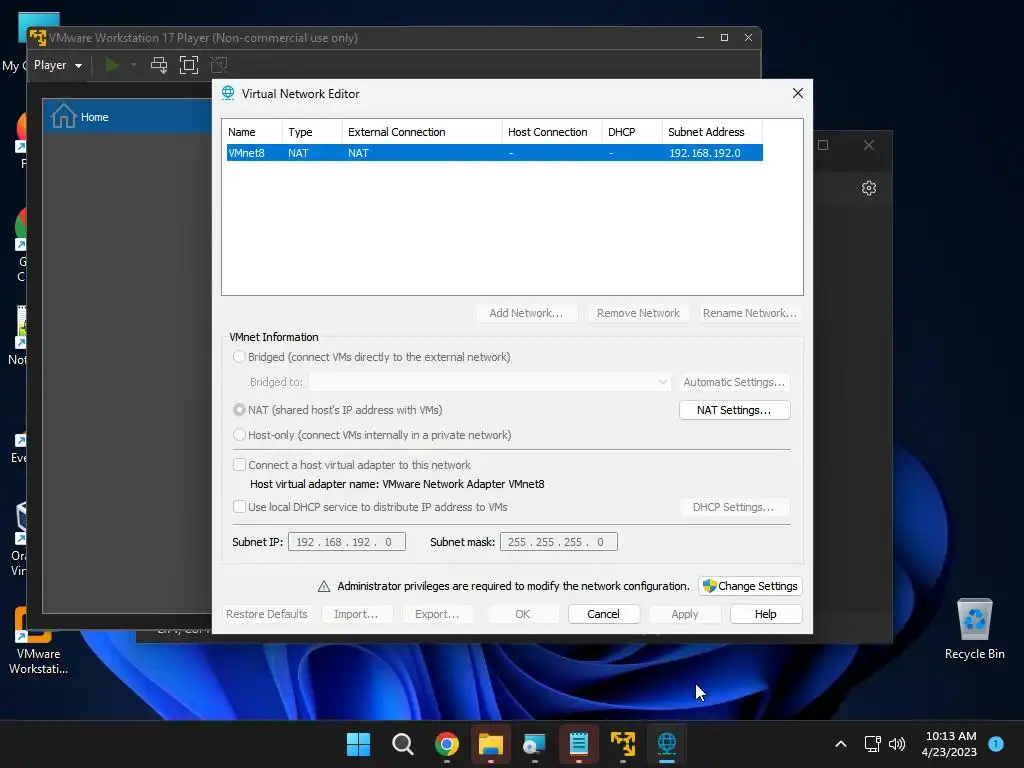Click the Add Network button
This screenshot has width=1024, height=768.
coord(526,313)
